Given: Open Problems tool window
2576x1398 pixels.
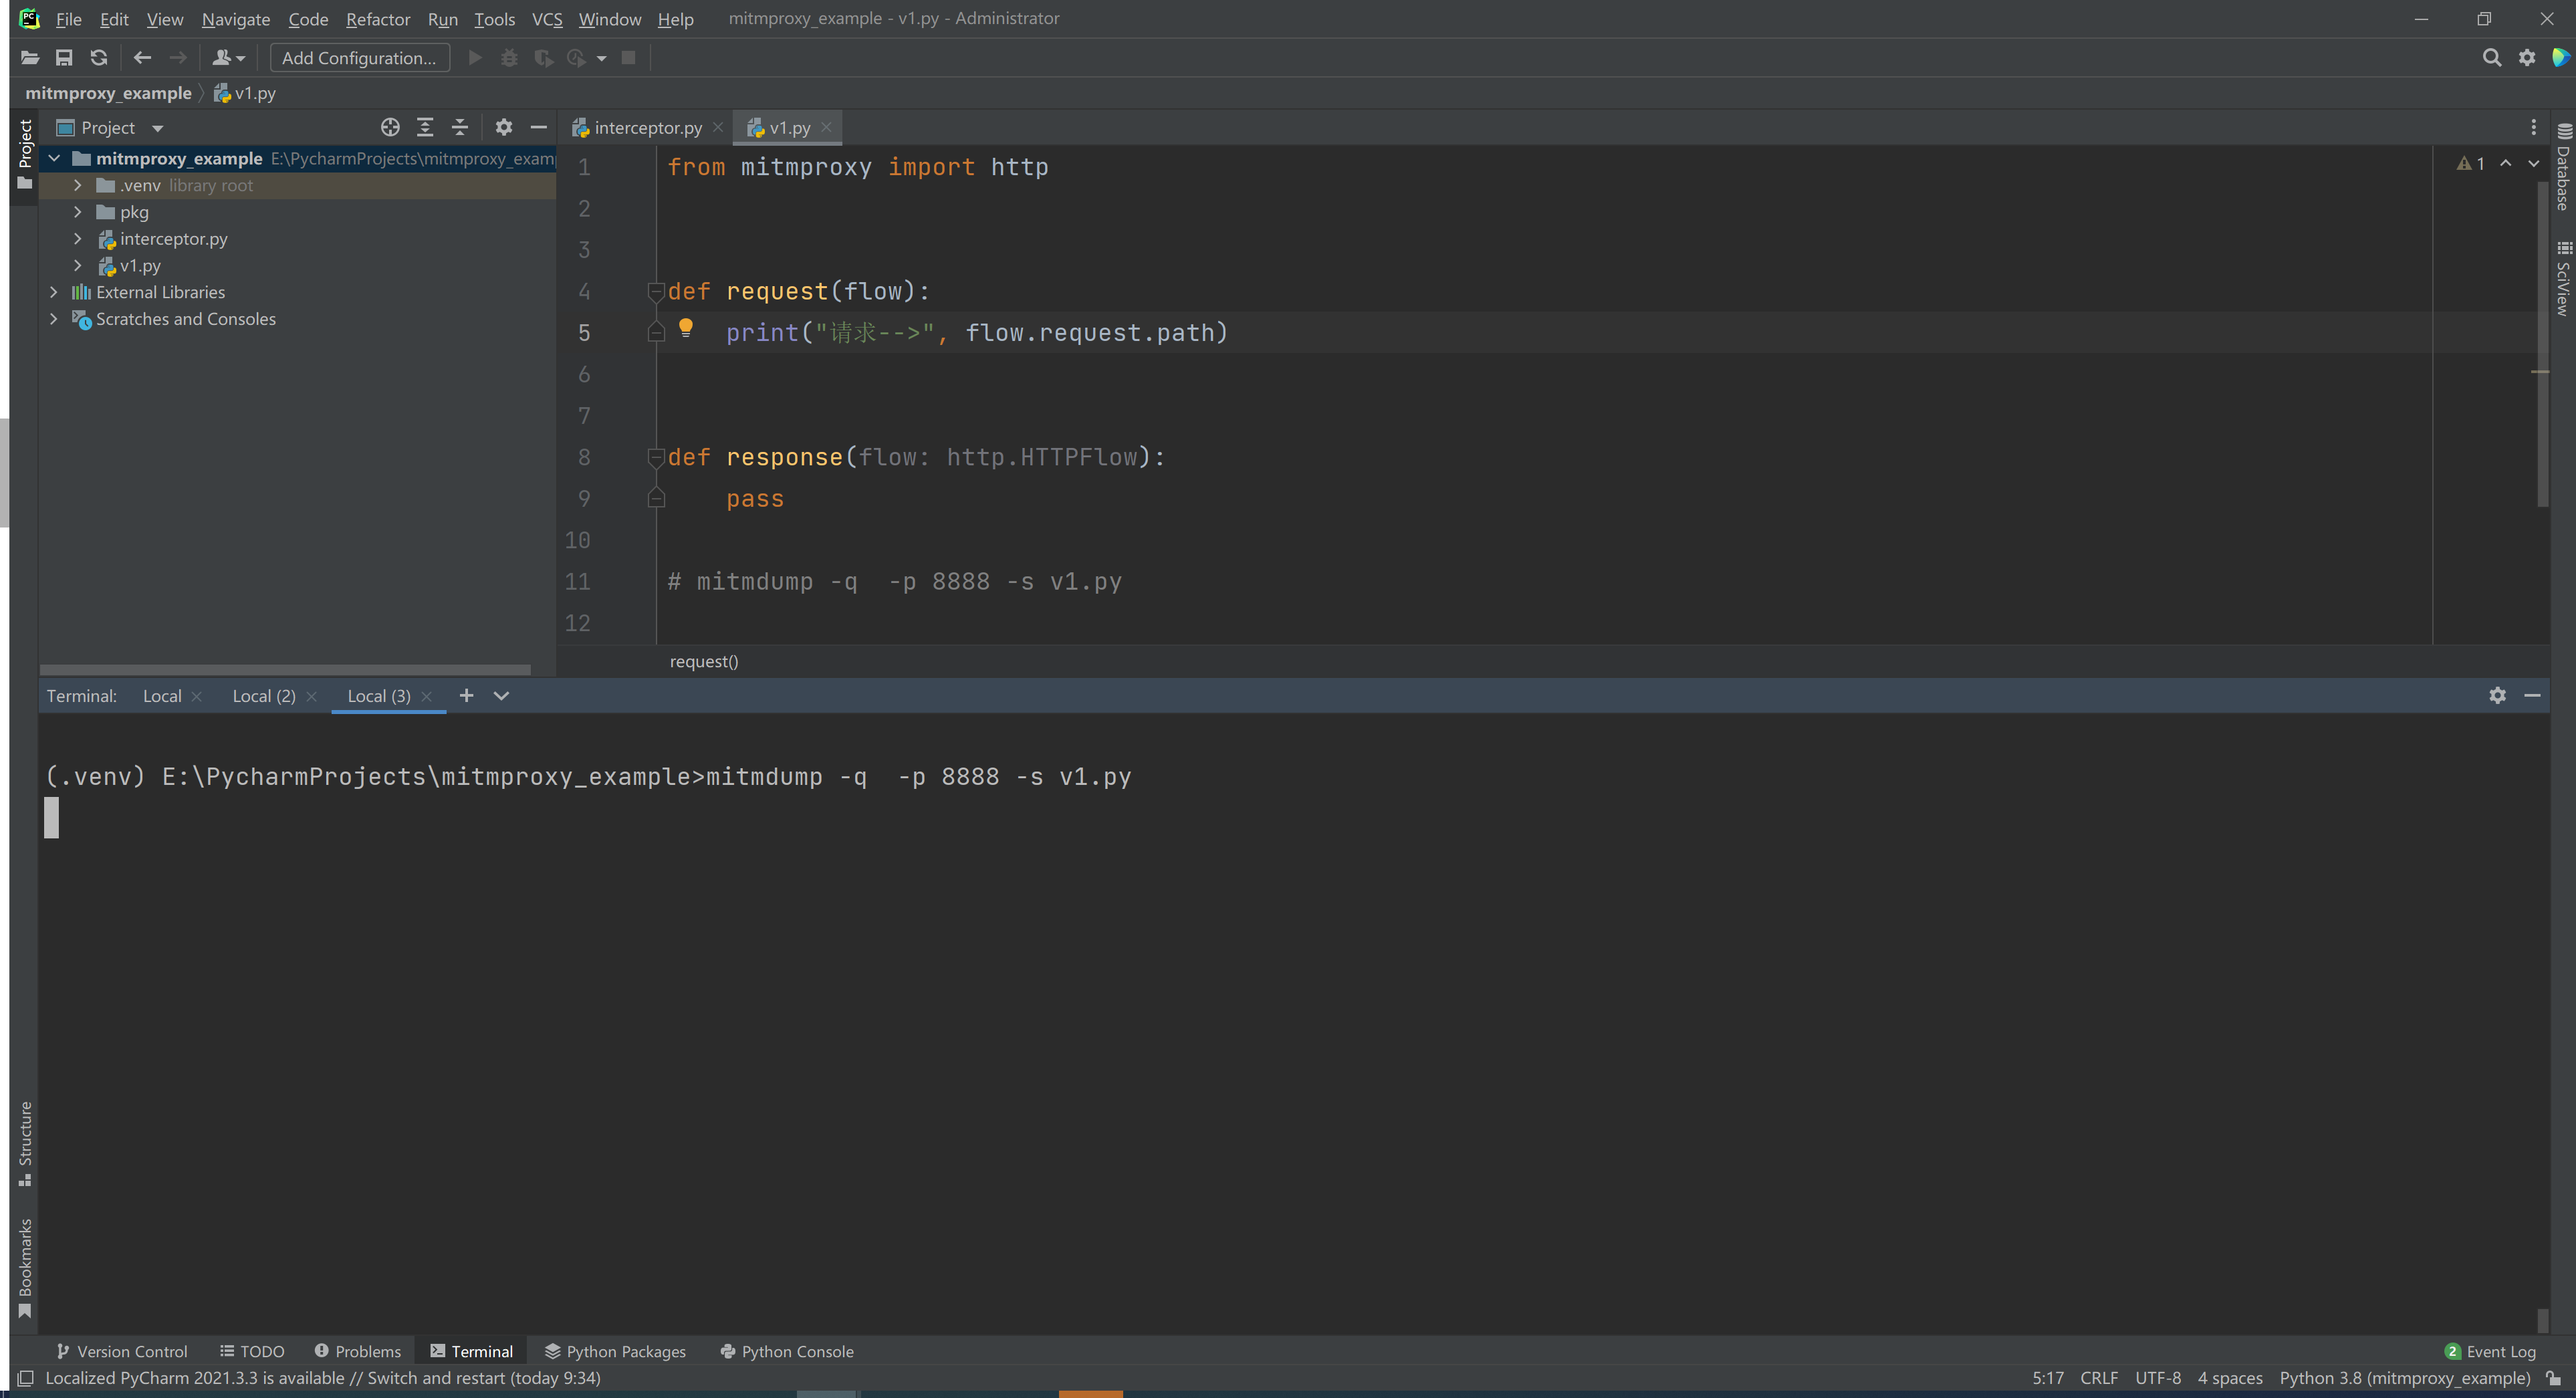Looking at the screenshot, I should [x=358, y=1351].
